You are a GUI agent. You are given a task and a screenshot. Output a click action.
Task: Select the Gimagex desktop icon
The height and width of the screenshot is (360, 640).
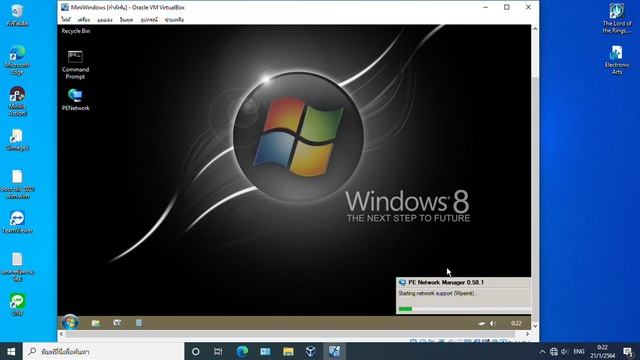[17, 140]
